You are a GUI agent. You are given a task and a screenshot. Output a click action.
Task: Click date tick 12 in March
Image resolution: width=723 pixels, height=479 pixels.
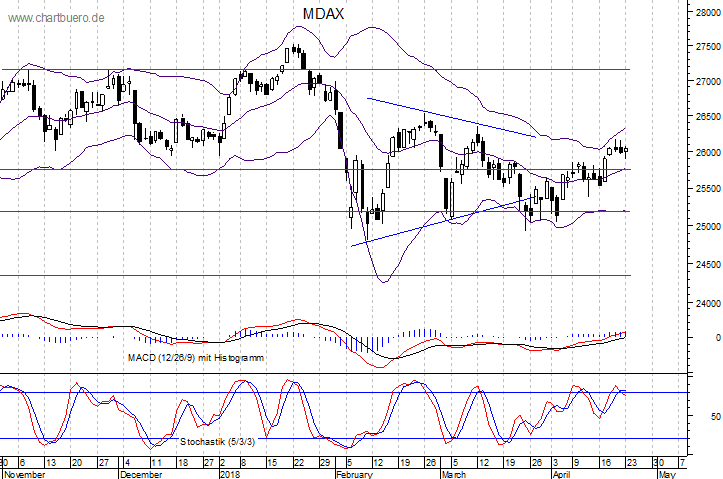[483, 463]
